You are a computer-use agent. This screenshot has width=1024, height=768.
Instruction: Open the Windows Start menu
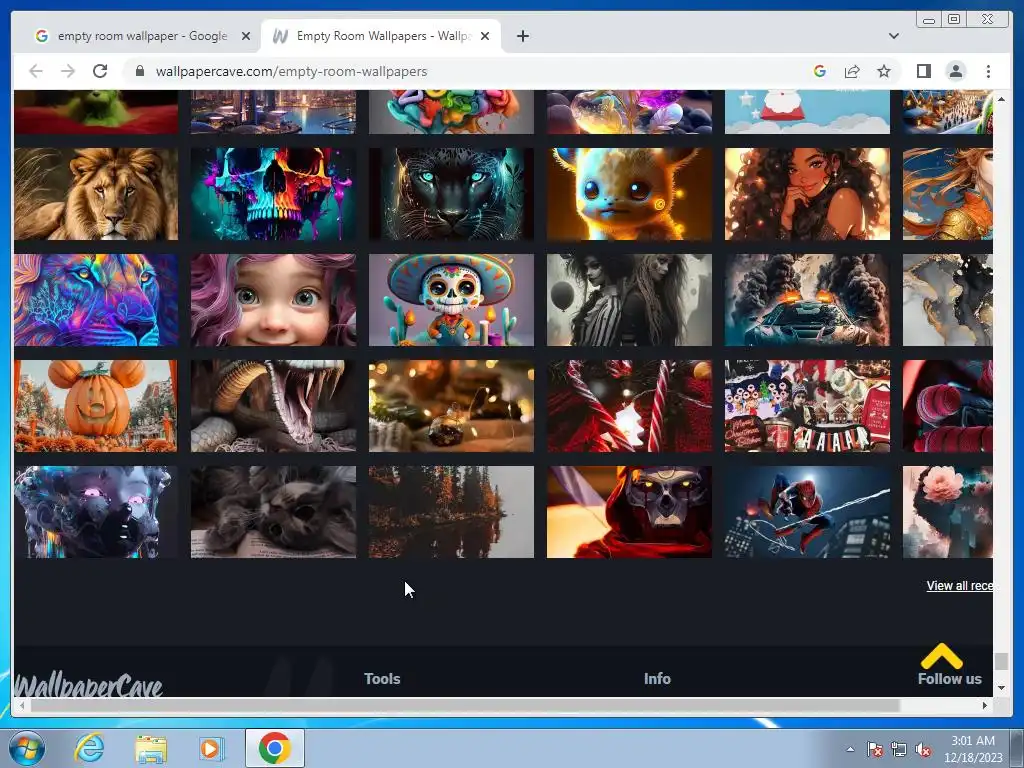(27, 748)
